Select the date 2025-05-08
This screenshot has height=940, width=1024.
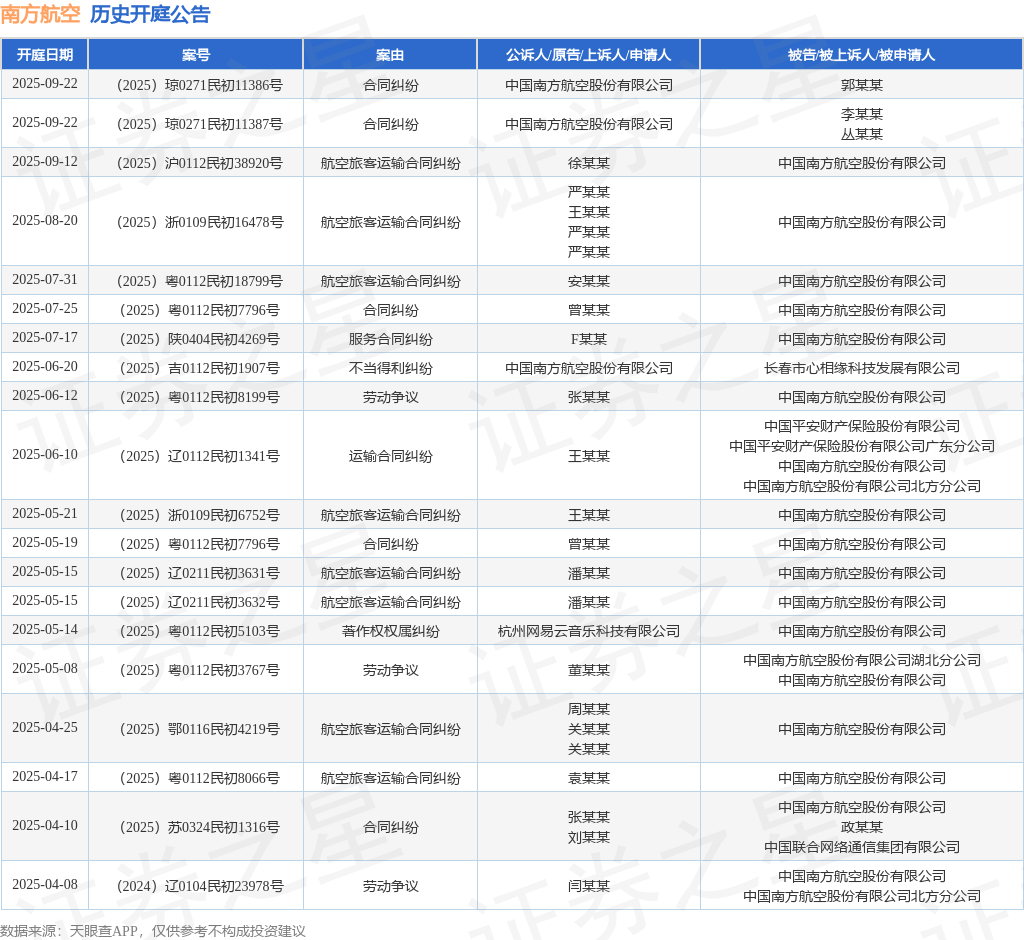(45, 668)
